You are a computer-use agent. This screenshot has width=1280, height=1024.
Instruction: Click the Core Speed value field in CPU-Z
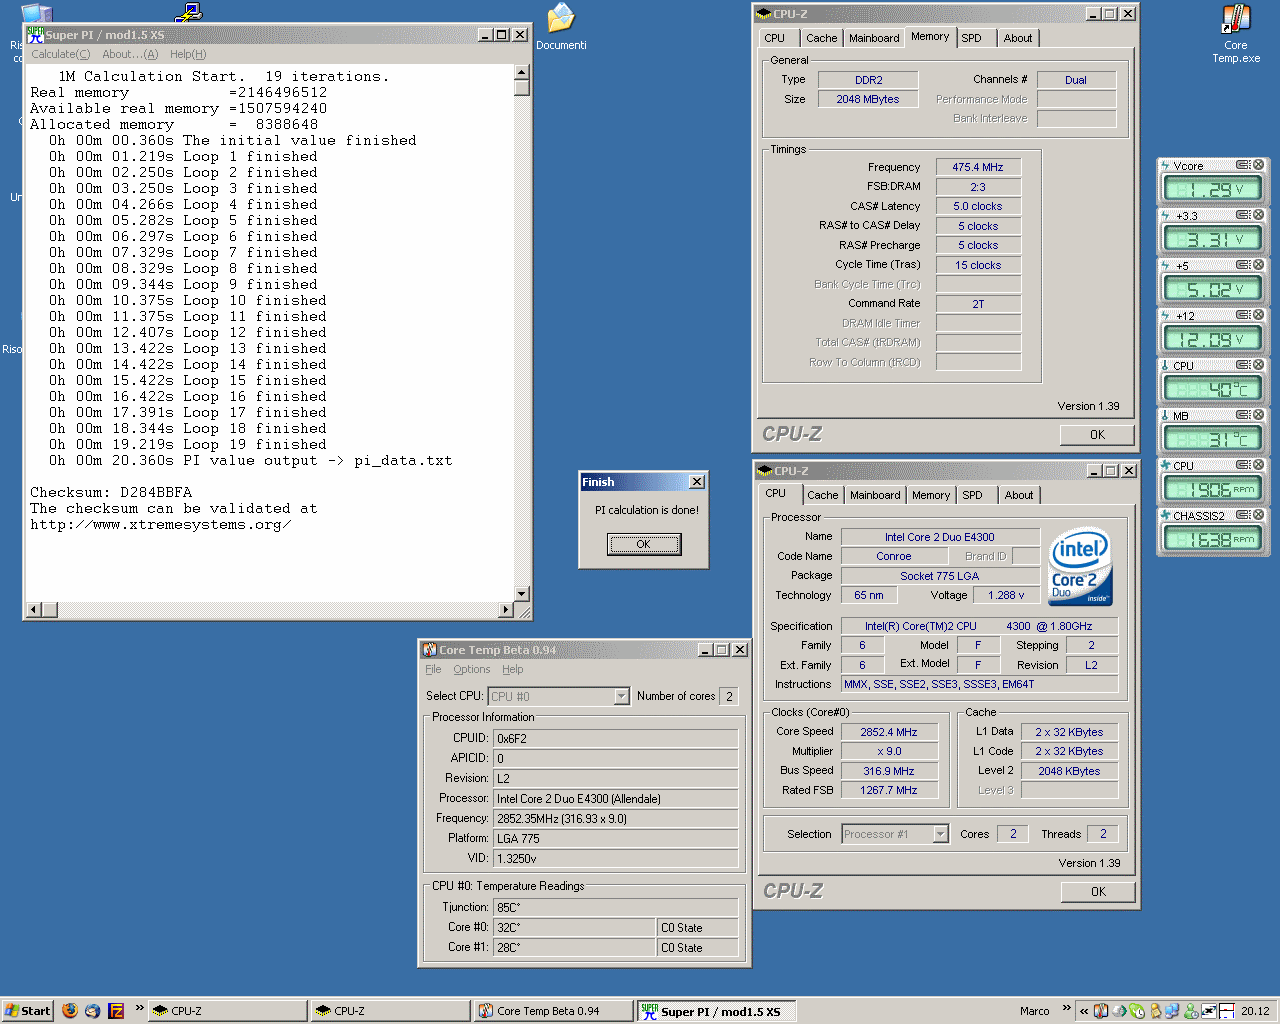coord(889,732)
